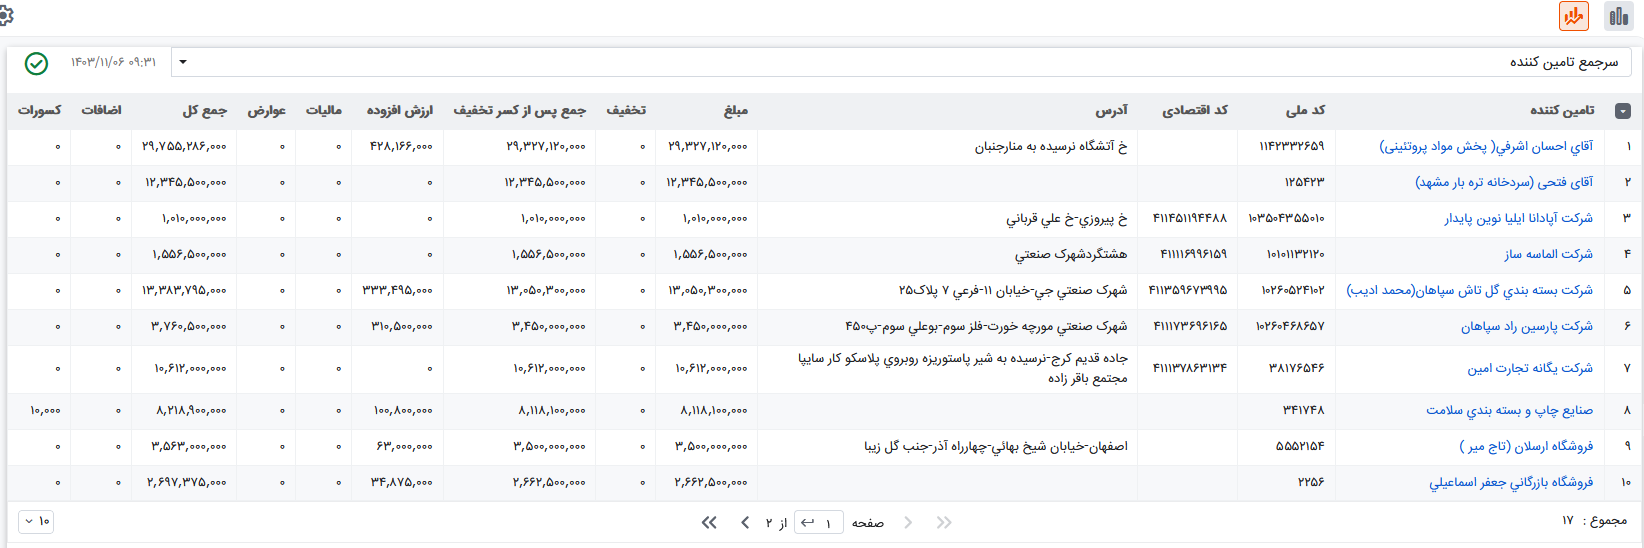Click the disabled first page double-arrow
This screenshot has height=548, width=1644.
[x=943, y=523]
